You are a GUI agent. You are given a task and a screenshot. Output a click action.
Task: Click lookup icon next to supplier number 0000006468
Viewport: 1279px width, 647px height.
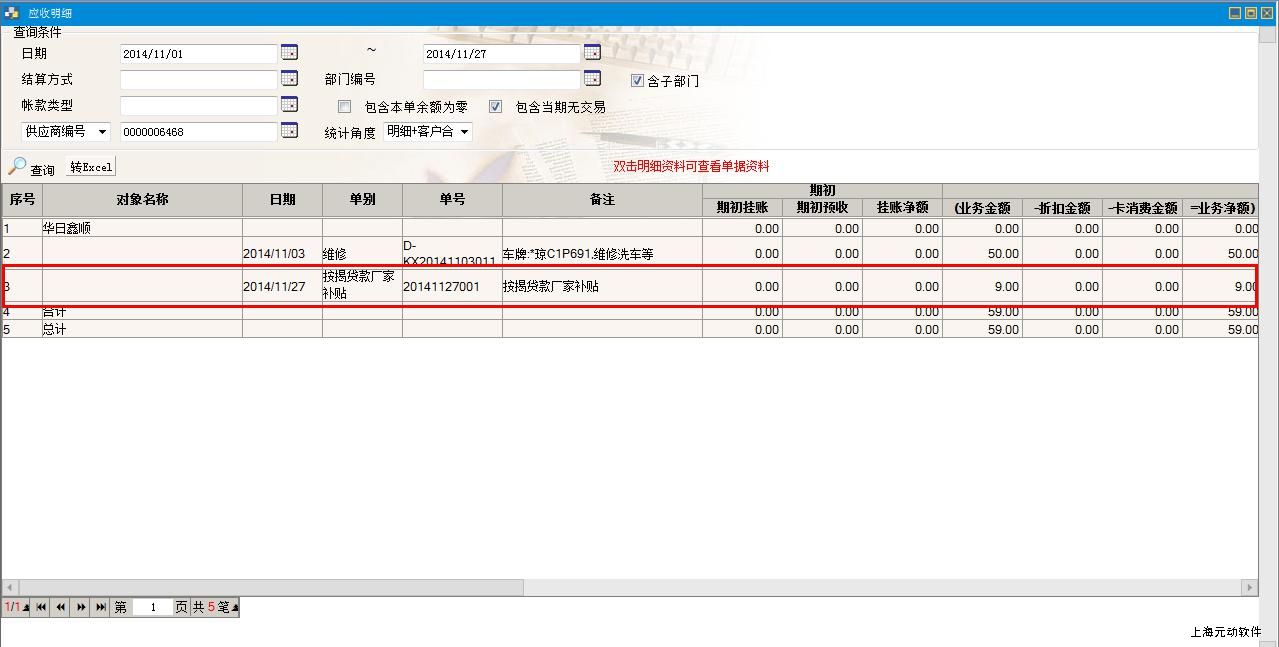coord(289,130)
